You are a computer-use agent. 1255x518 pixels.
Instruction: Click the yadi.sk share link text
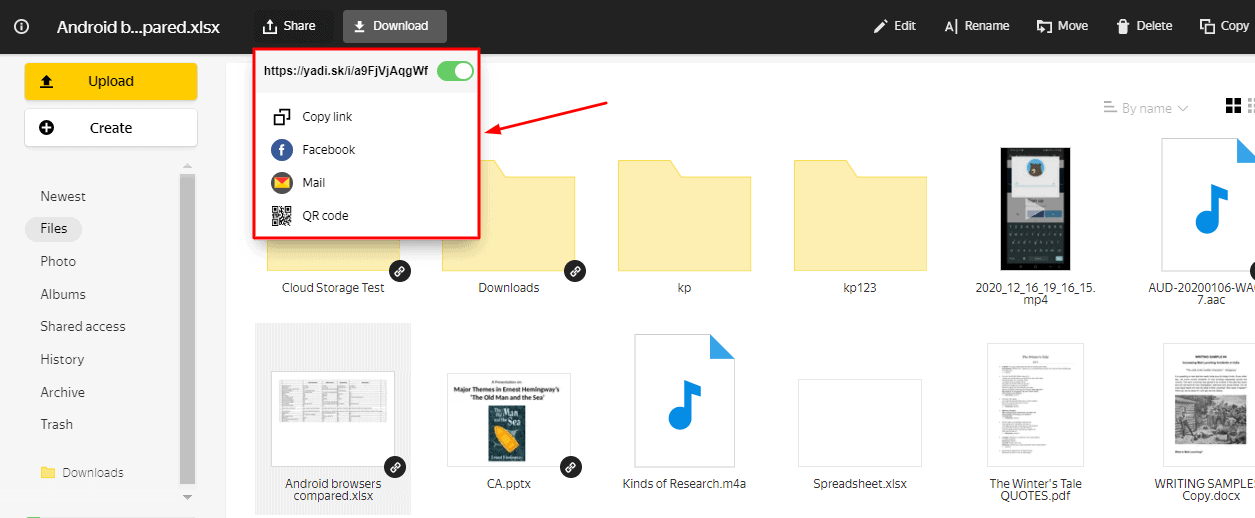click(x=346, y=71)
